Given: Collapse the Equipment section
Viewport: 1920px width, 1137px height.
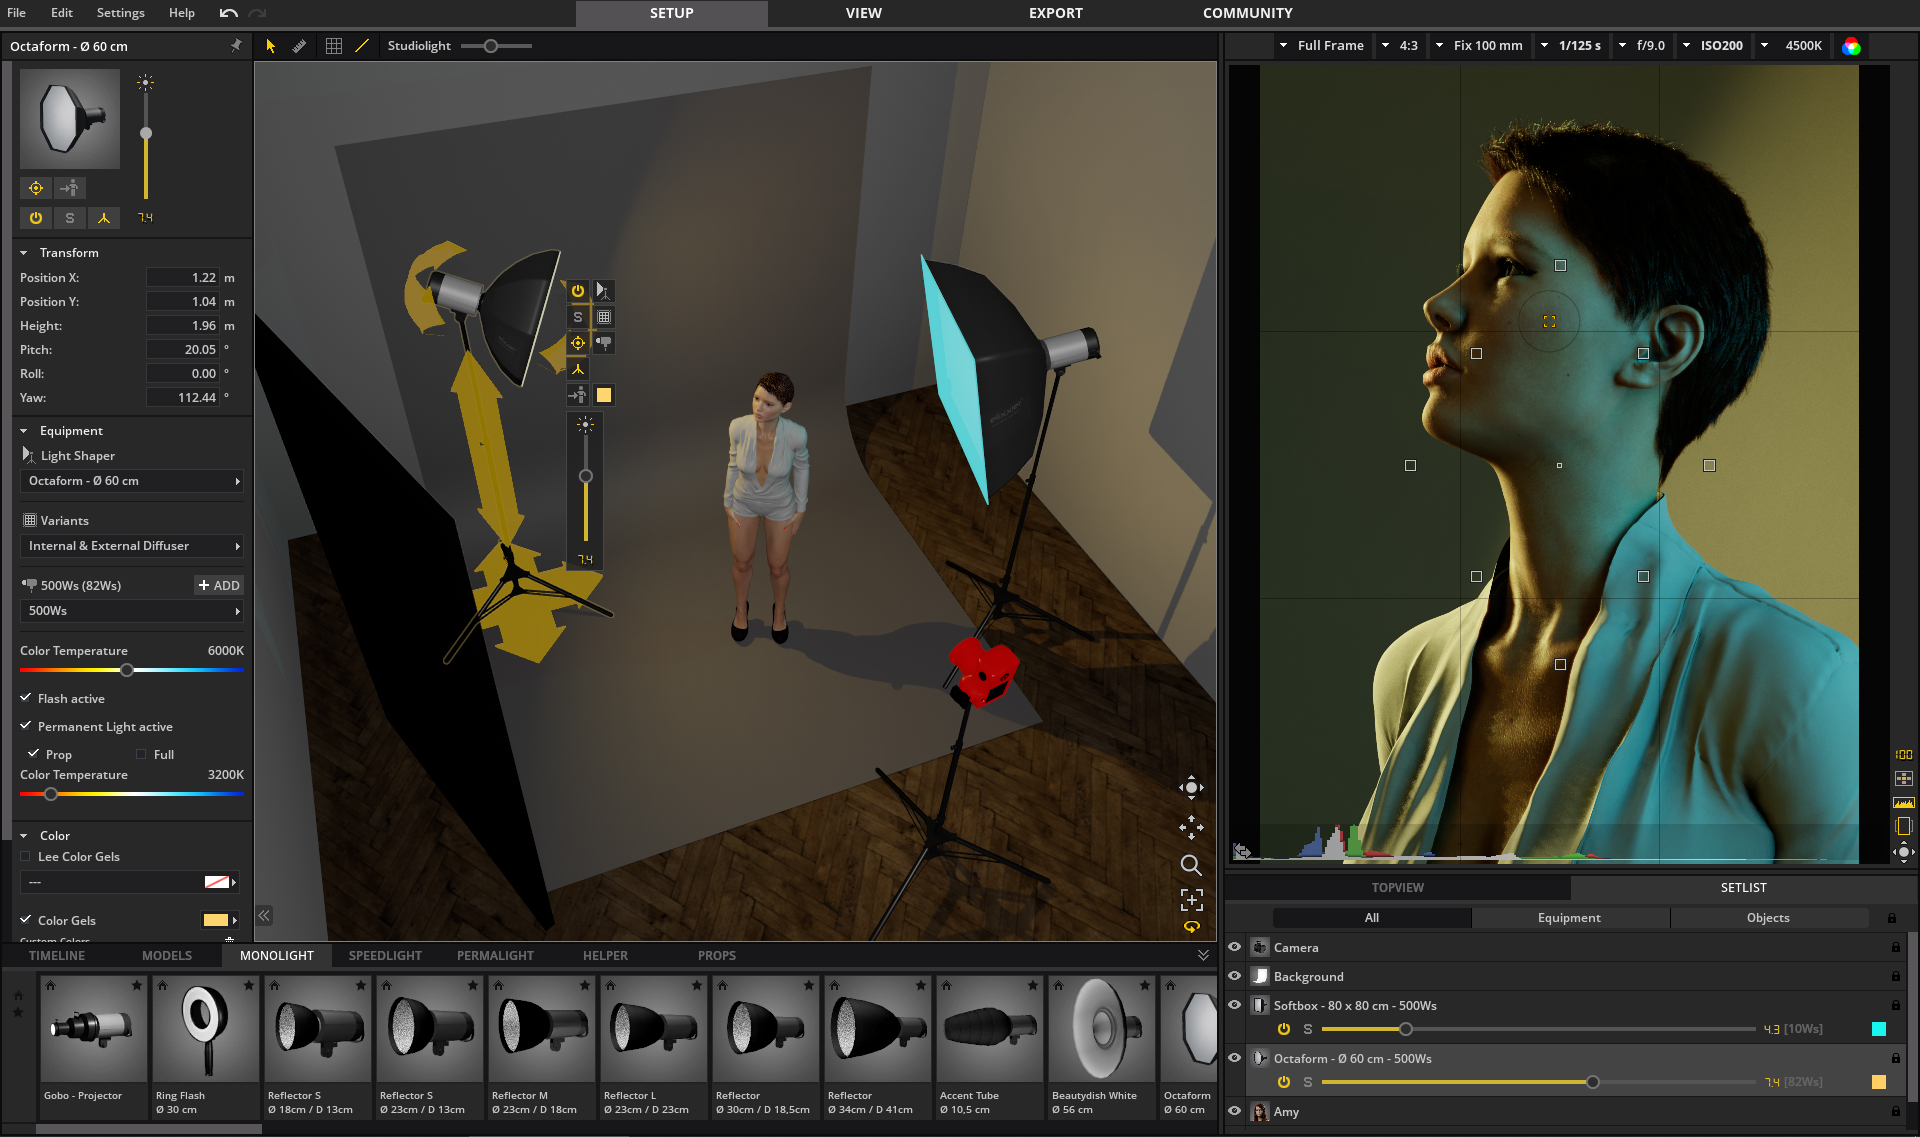Looking at the screenshot, I should tap(24, 431).
